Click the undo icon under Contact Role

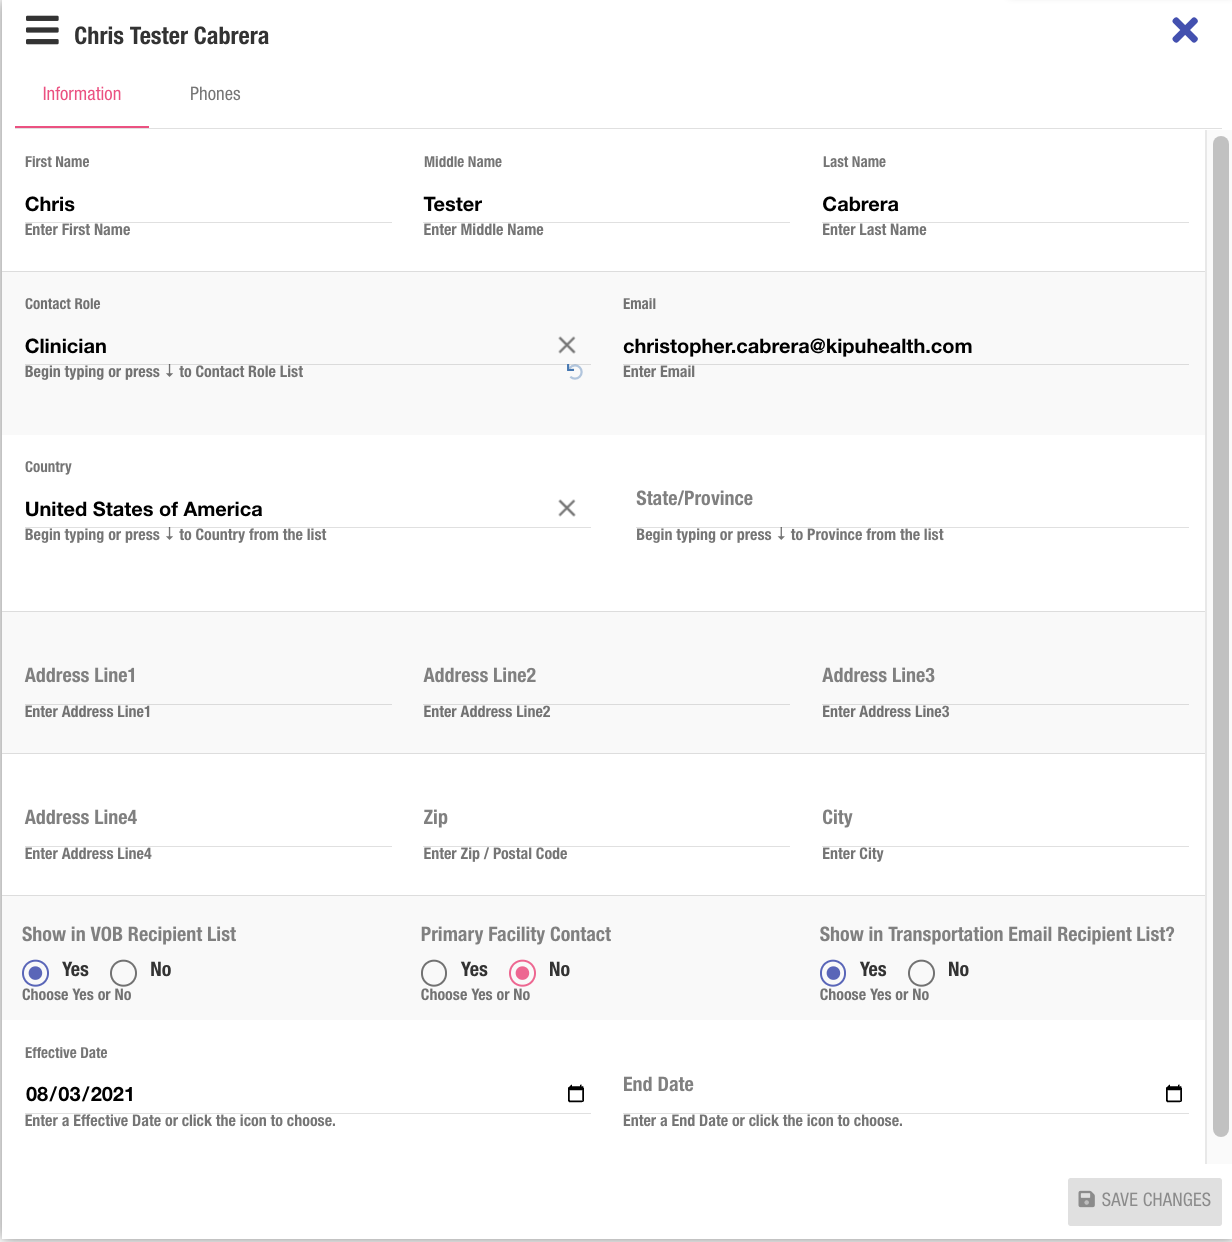[575, 372]
